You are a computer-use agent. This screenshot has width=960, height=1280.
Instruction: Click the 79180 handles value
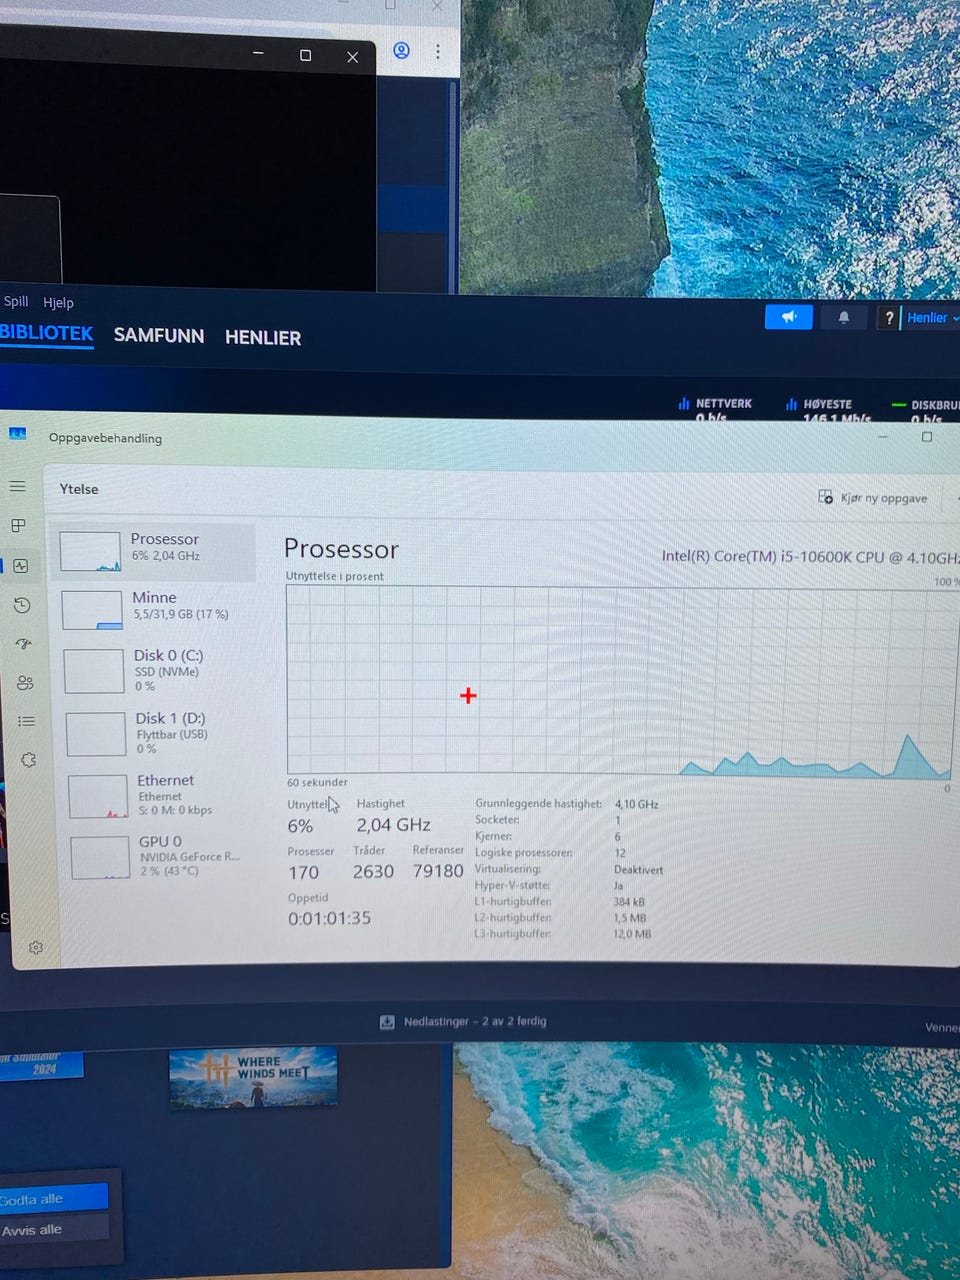pyautogui.click(x=438, y=871)
